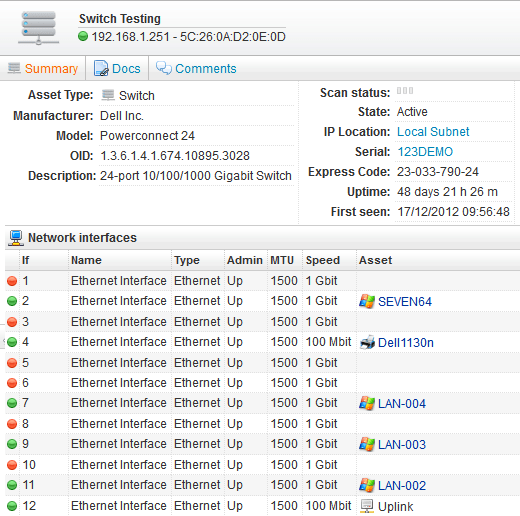Click the red status dot for interface 10
This screenshot has width=520, height=516.
tap(12, 465)
